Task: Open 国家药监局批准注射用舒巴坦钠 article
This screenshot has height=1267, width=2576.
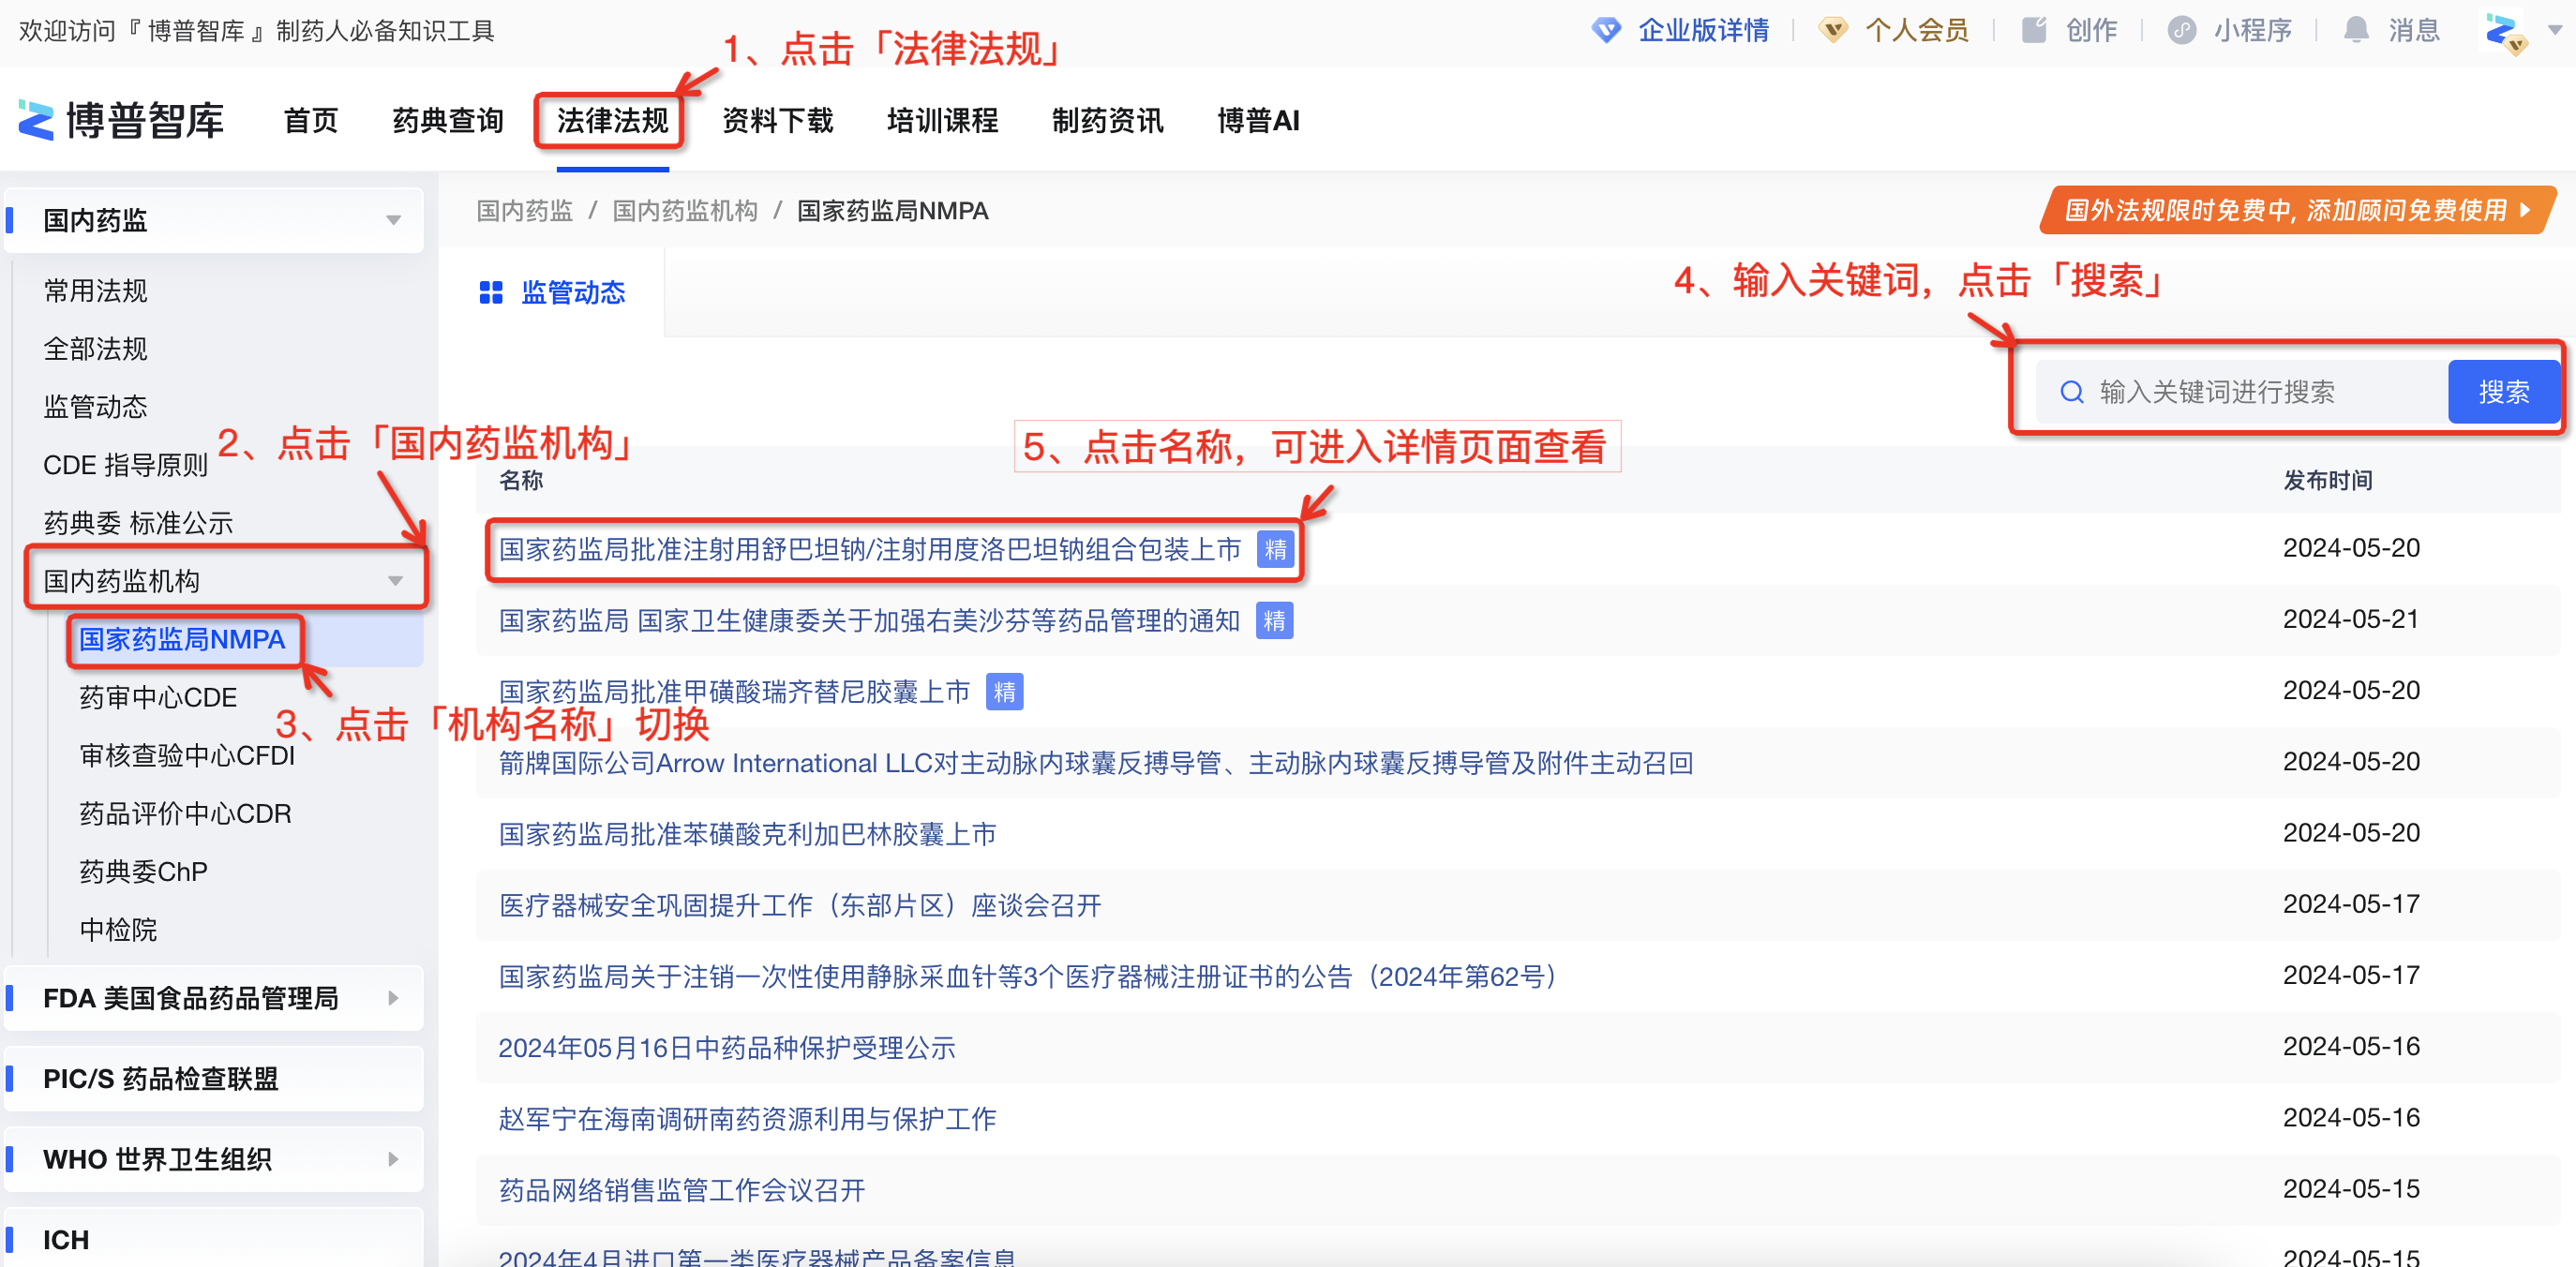Action: point(870,549)
